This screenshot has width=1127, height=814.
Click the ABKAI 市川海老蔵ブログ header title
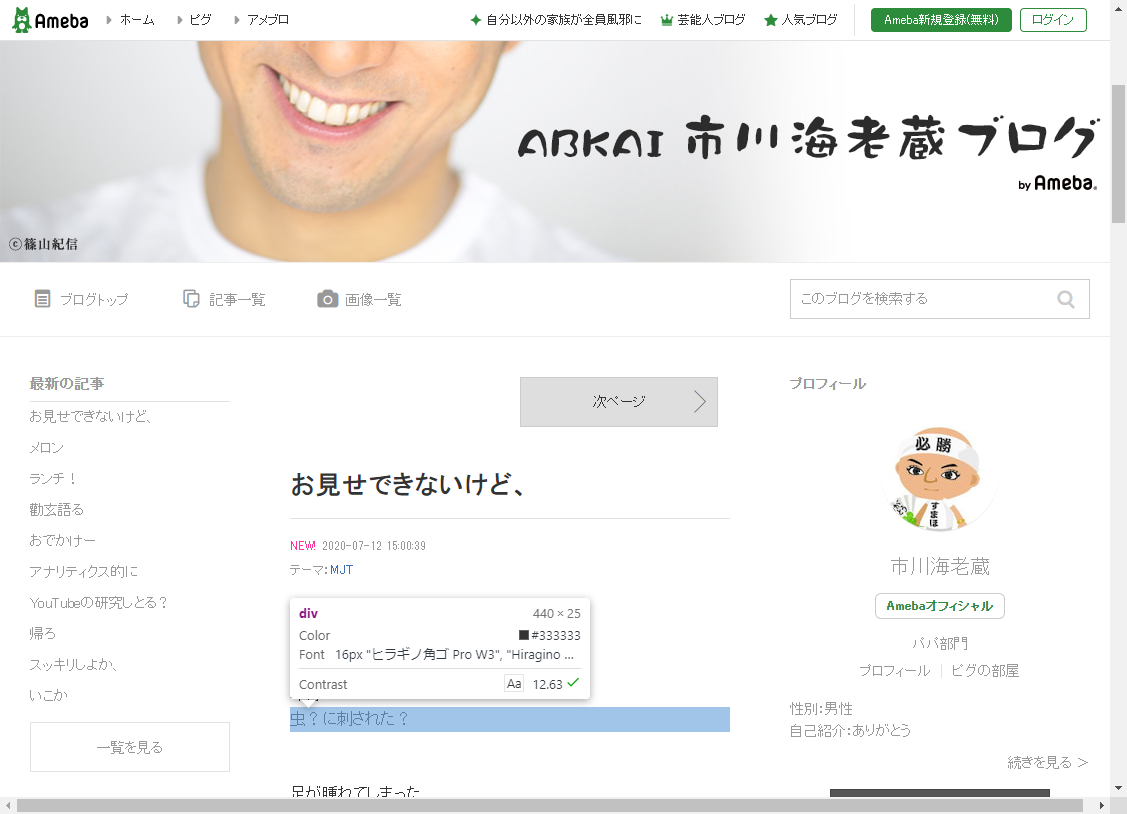[x=808, y=138]
